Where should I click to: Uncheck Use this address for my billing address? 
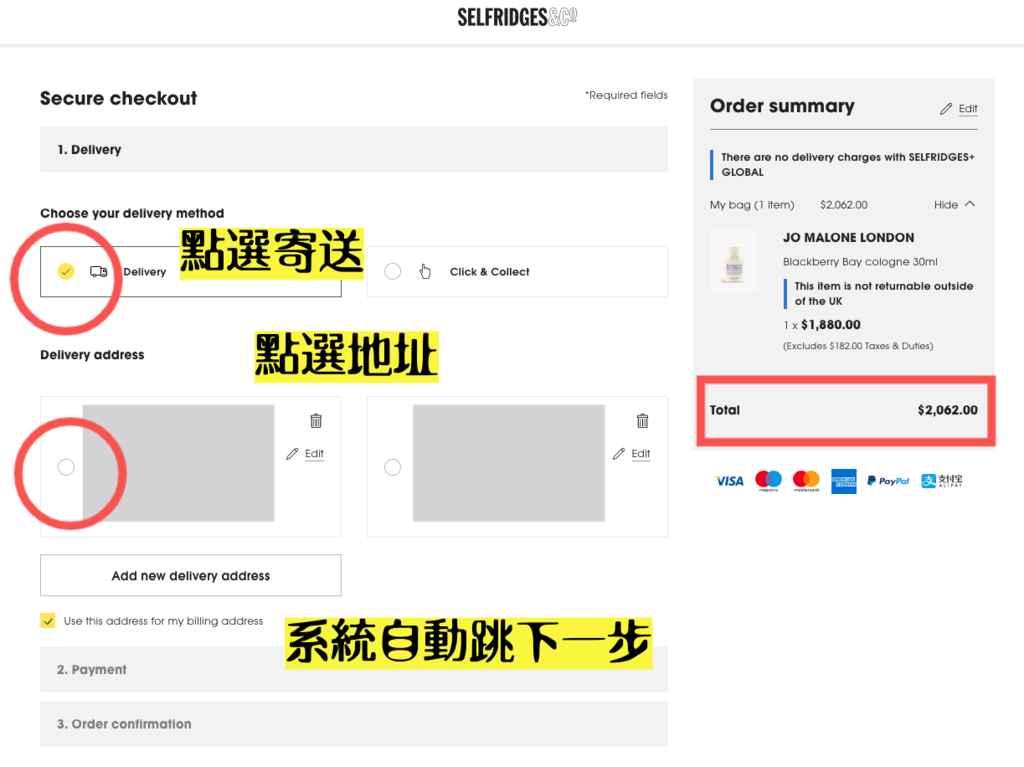48,621
